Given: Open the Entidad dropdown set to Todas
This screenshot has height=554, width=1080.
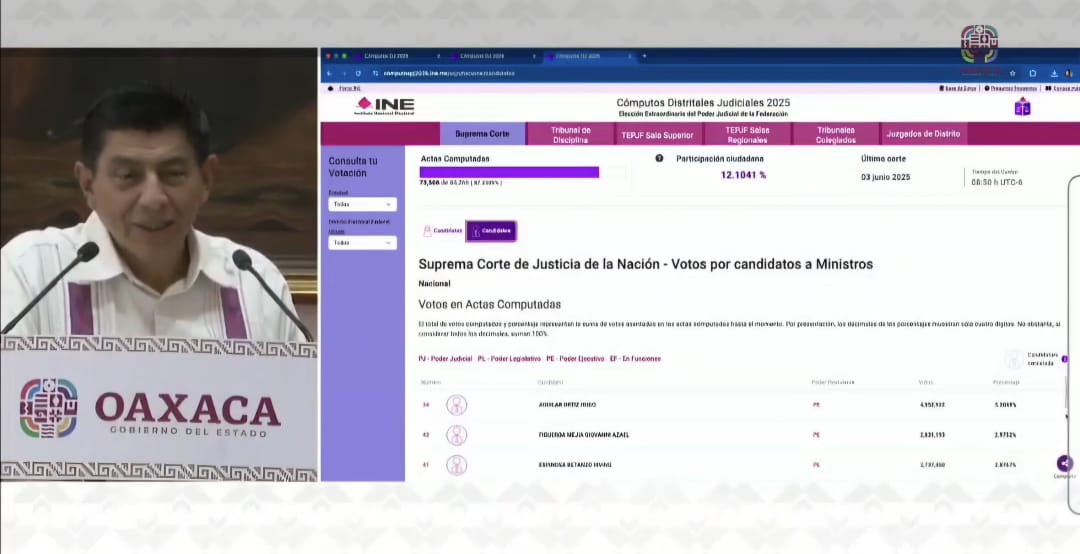Looking at the screenshot, I should tap(362, 204).
